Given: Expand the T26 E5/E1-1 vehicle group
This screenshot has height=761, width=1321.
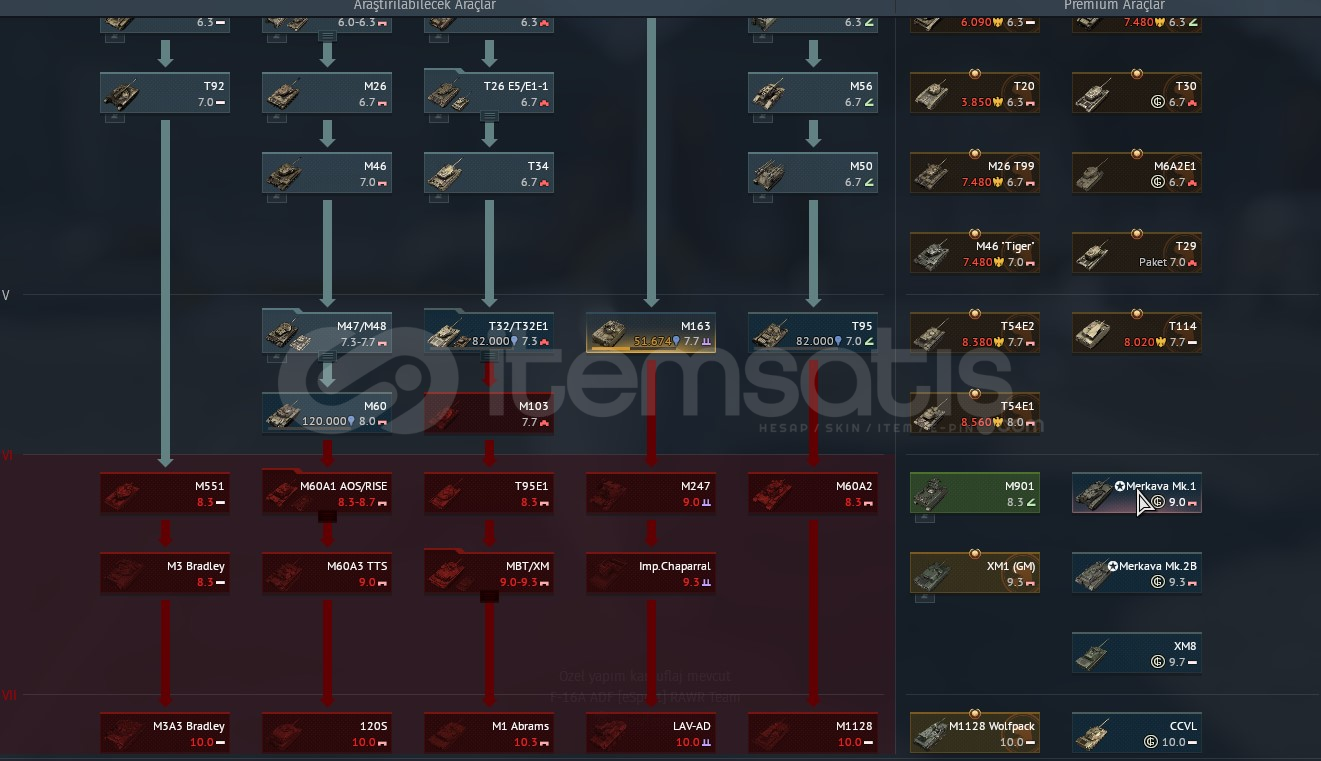Looking at the screenshot, I should pos(489,116).
